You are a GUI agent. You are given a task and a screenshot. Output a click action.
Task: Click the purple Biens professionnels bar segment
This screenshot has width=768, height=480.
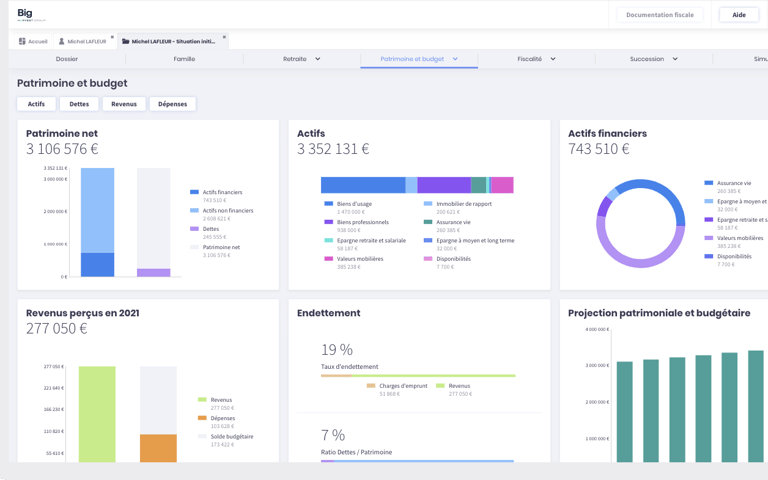pos(444,185)
